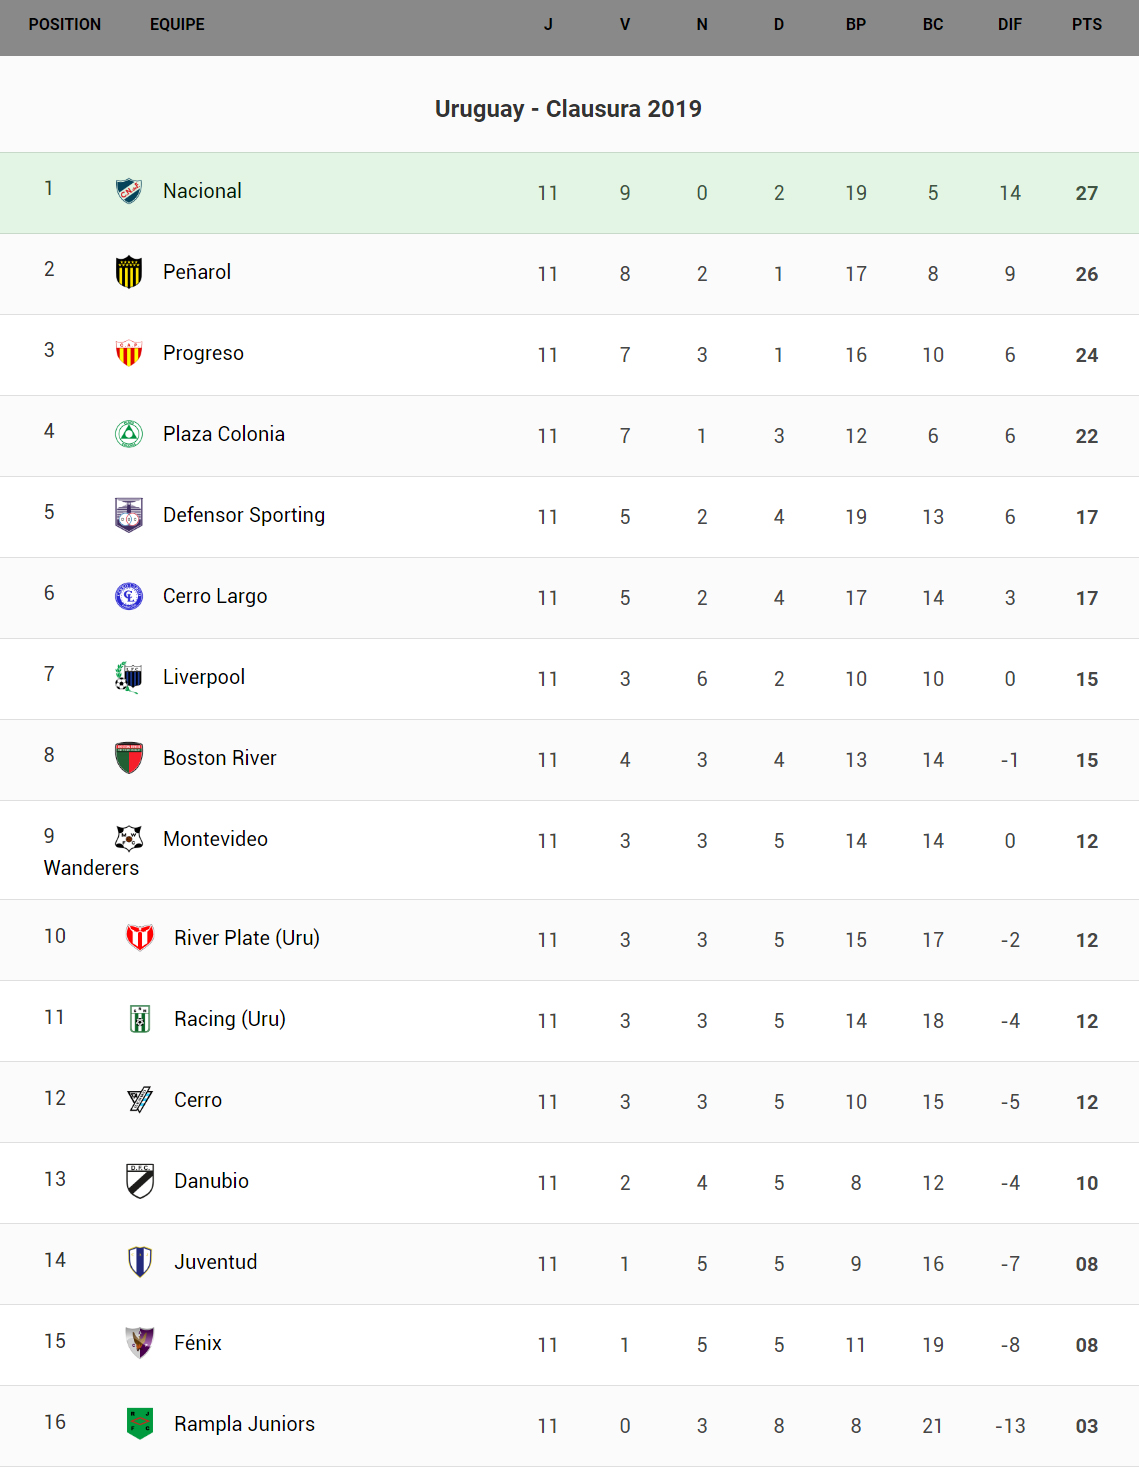Click the Boston River shield icon

[x=129, y=758]
